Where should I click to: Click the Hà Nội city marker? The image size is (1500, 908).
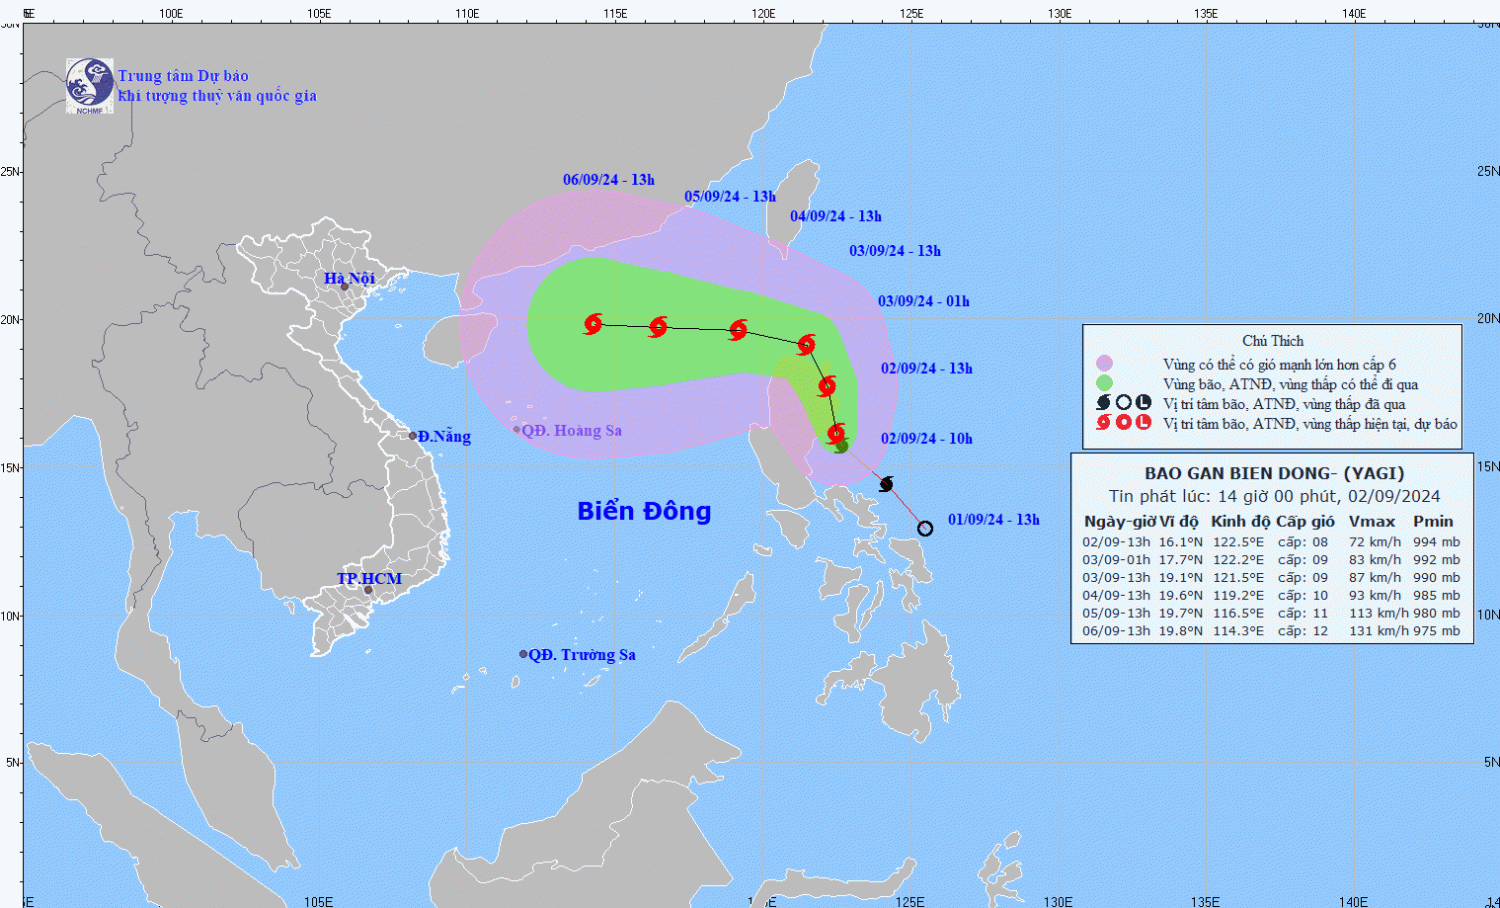345,287
